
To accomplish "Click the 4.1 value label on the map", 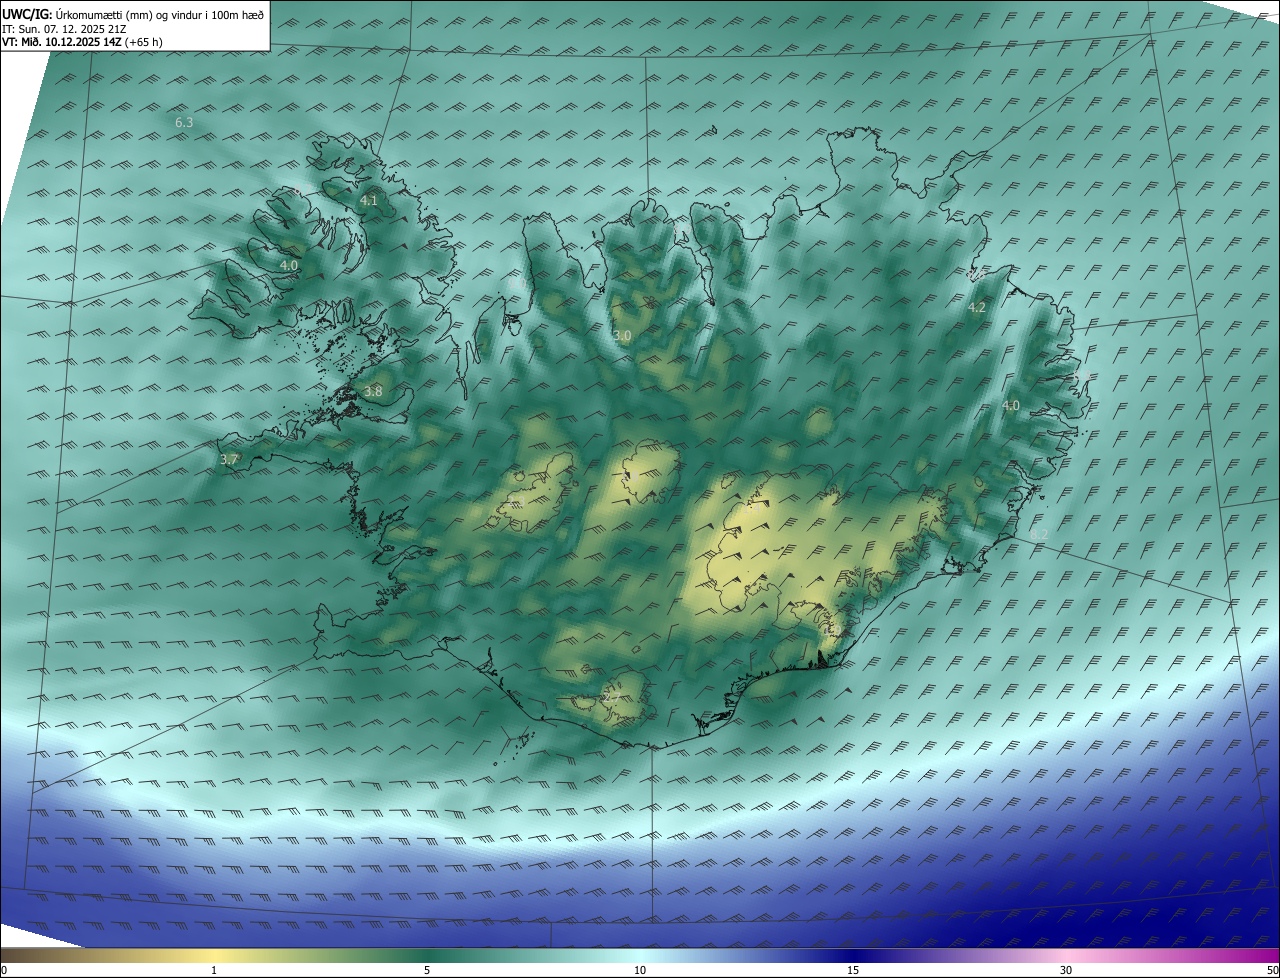I will tap(368, 201).
